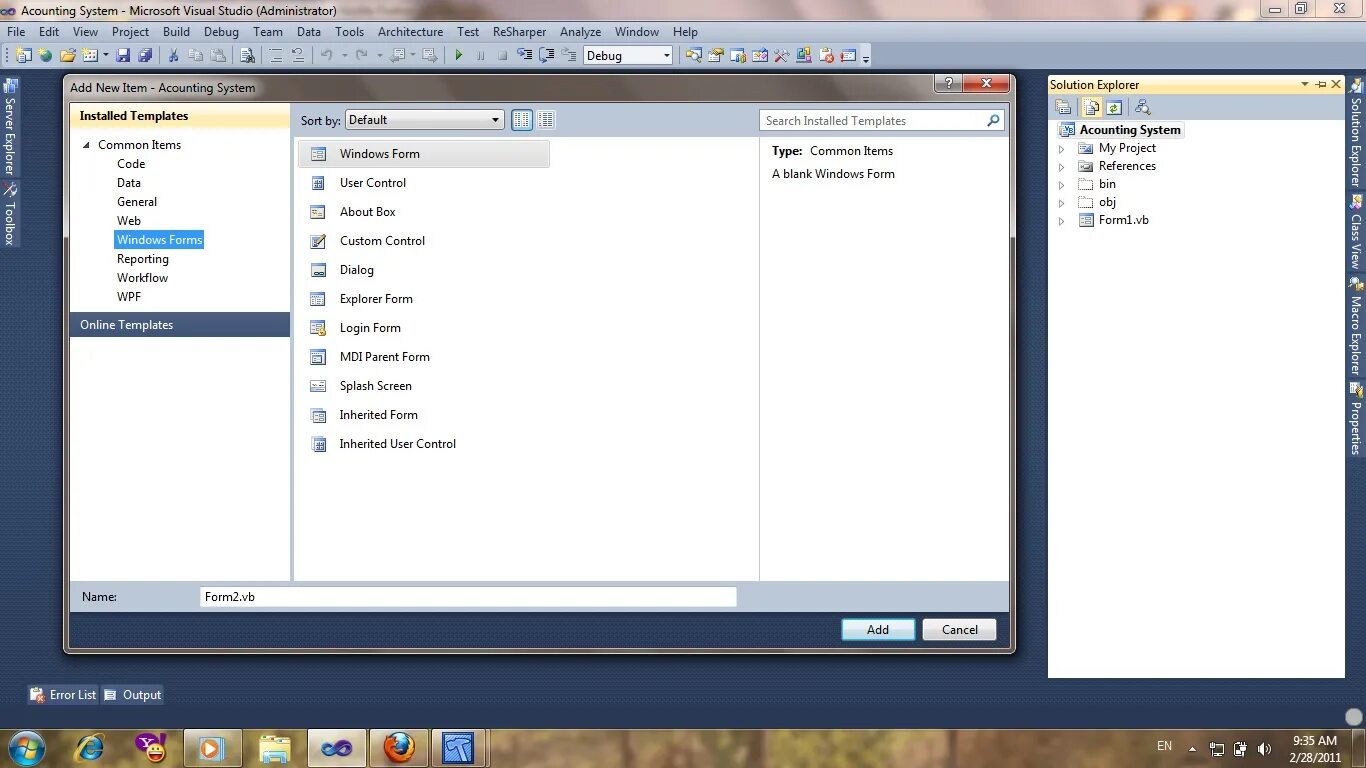Expand the obj folder node

[x=1062, y=202]
